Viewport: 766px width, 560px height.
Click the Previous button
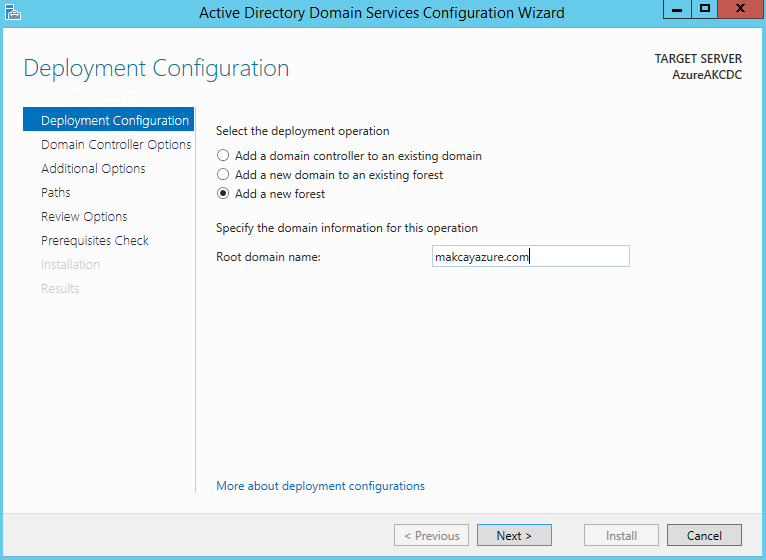(x=431, y=535)
